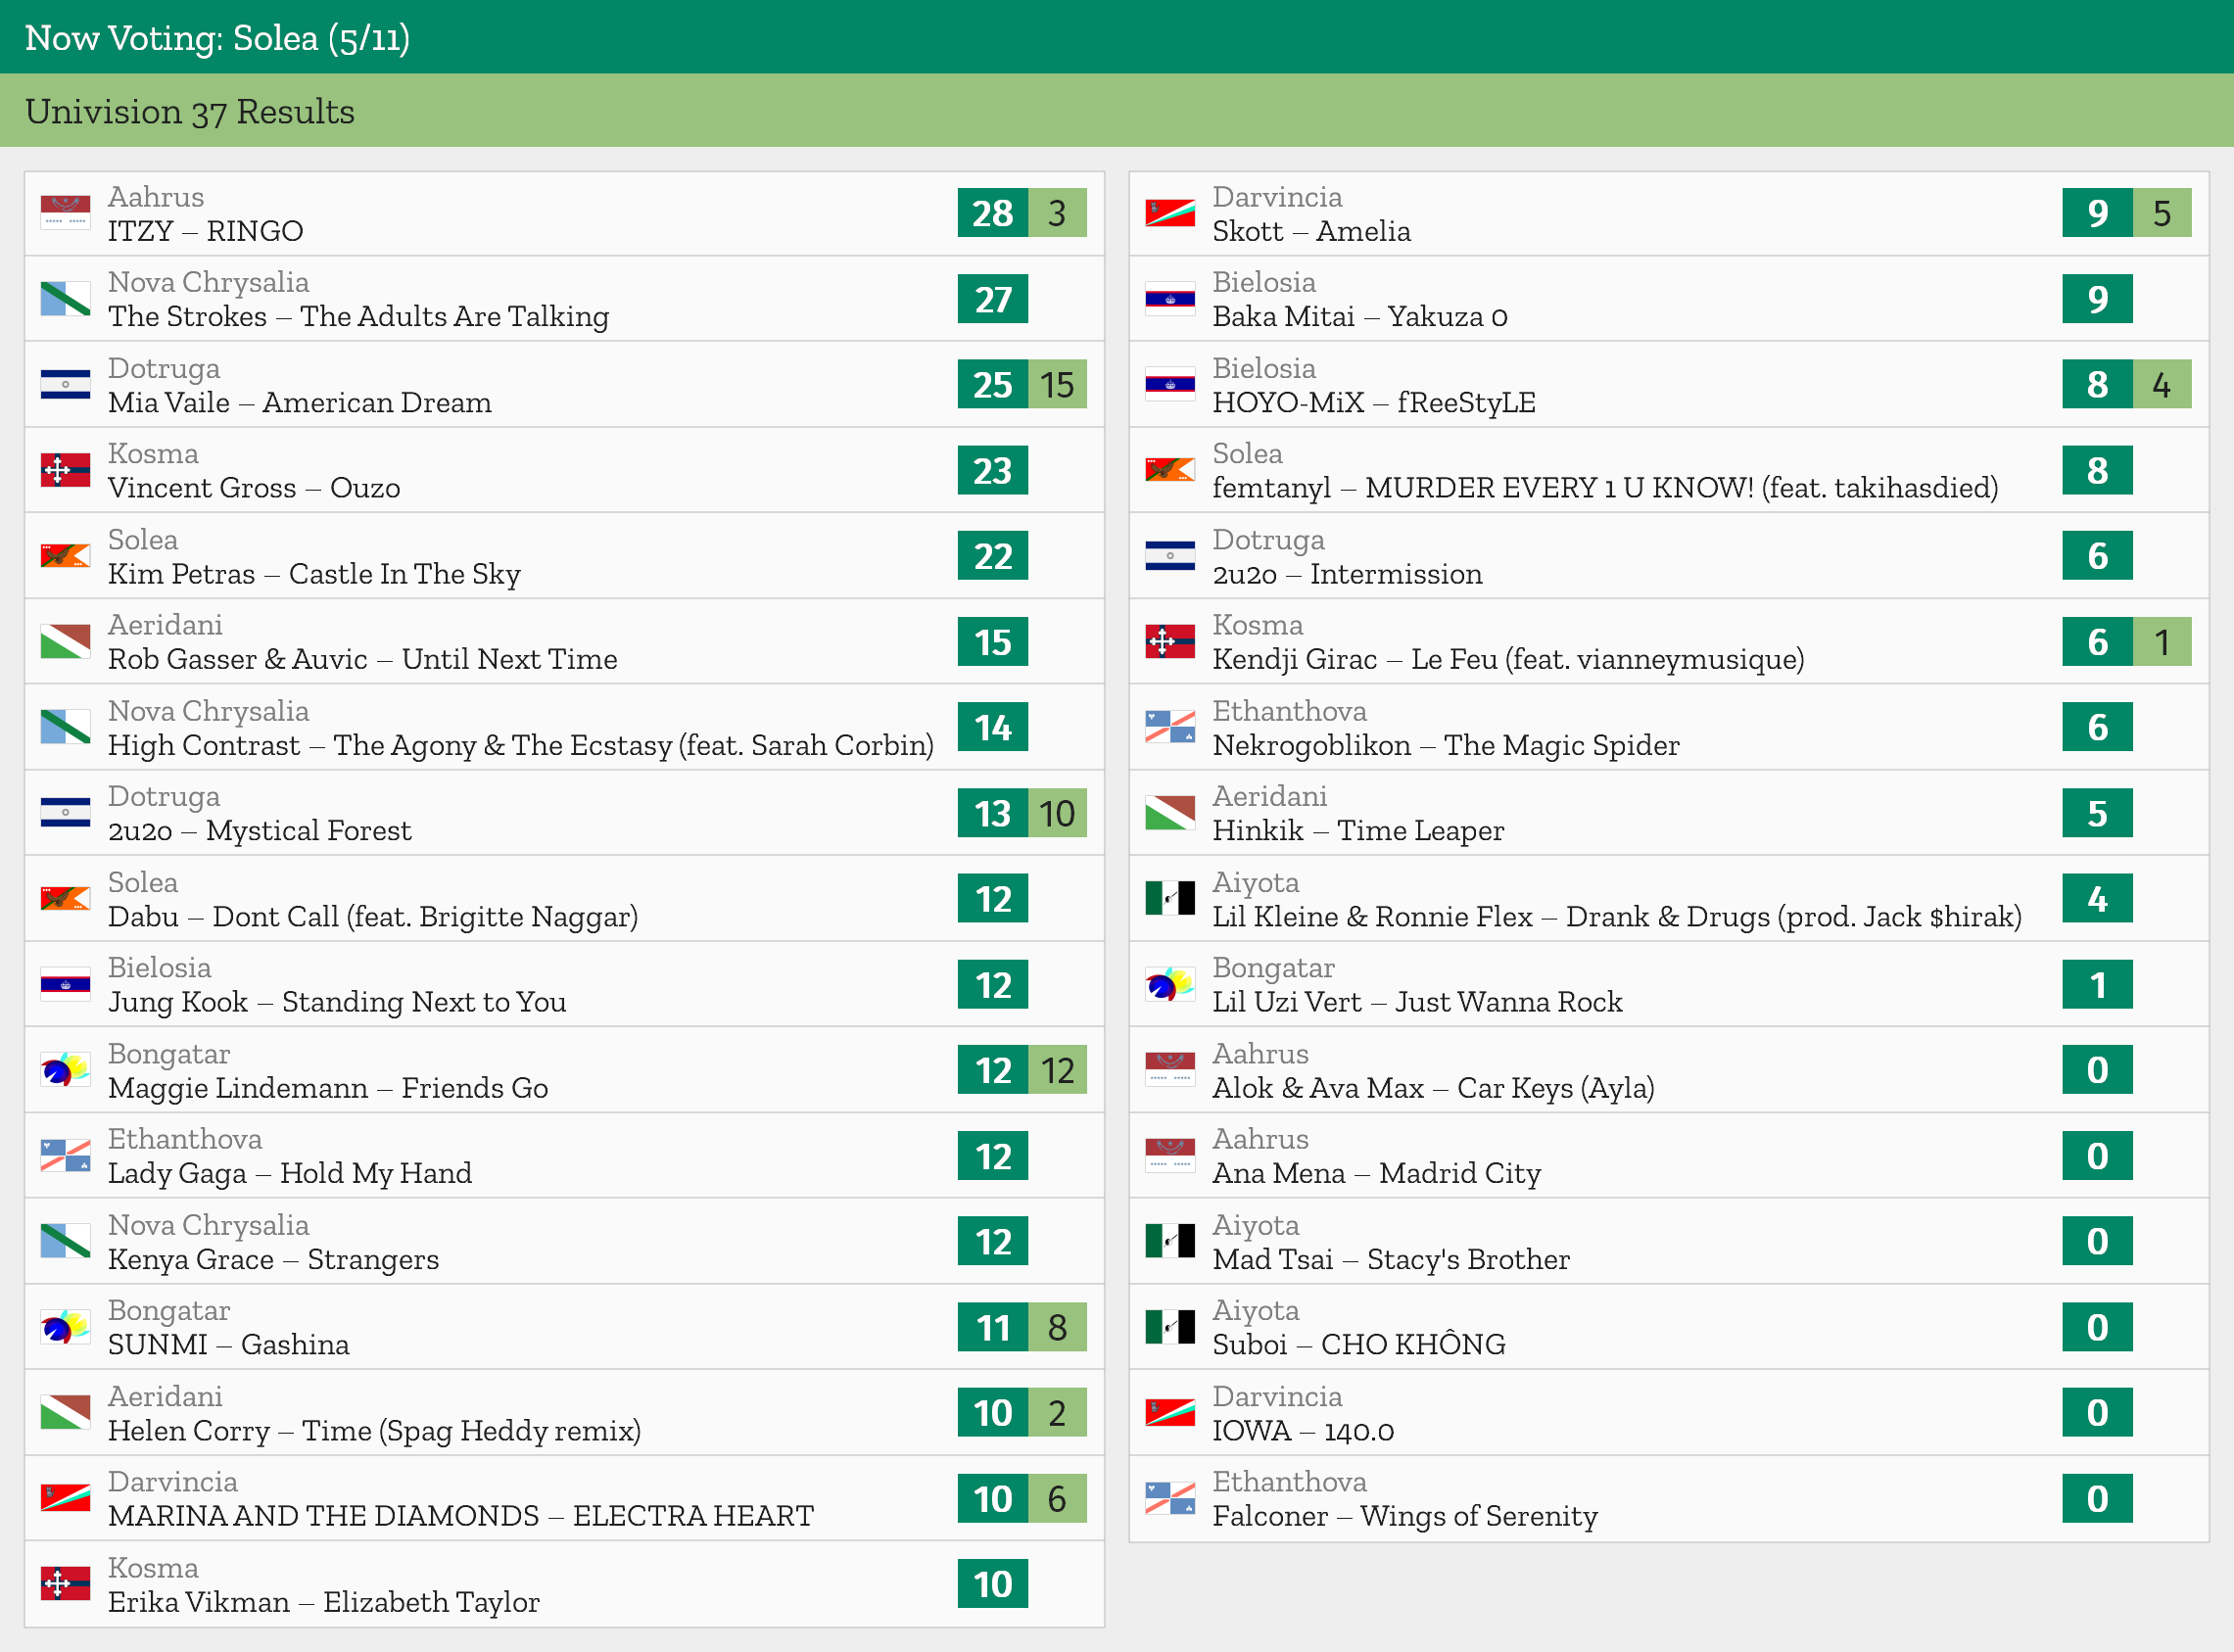Click the Univision 37 Results heading
The width and height of the screenshot is (2234, 1652).
coord(190,111)
